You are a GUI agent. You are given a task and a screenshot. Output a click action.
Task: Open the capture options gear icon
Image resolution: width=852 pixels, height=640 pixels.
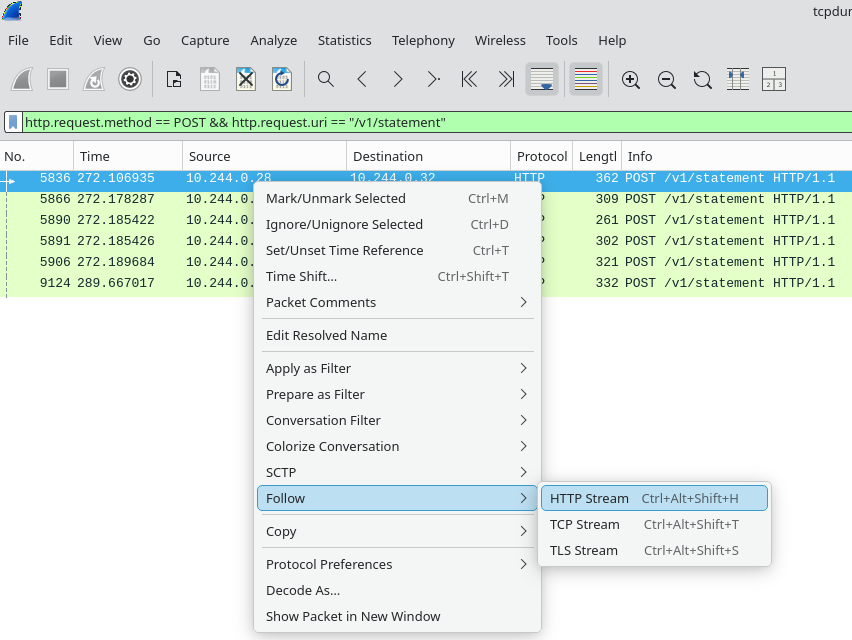(x=129, y=79)
